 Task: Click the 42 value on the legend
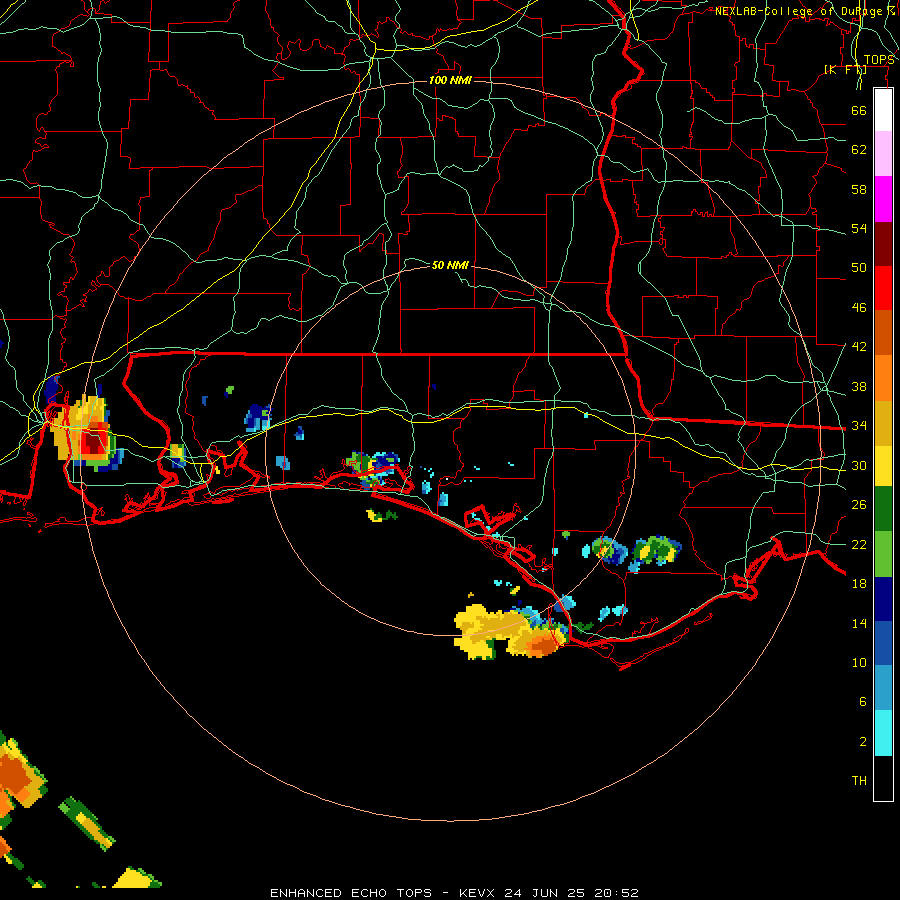(x=859, y=346)
